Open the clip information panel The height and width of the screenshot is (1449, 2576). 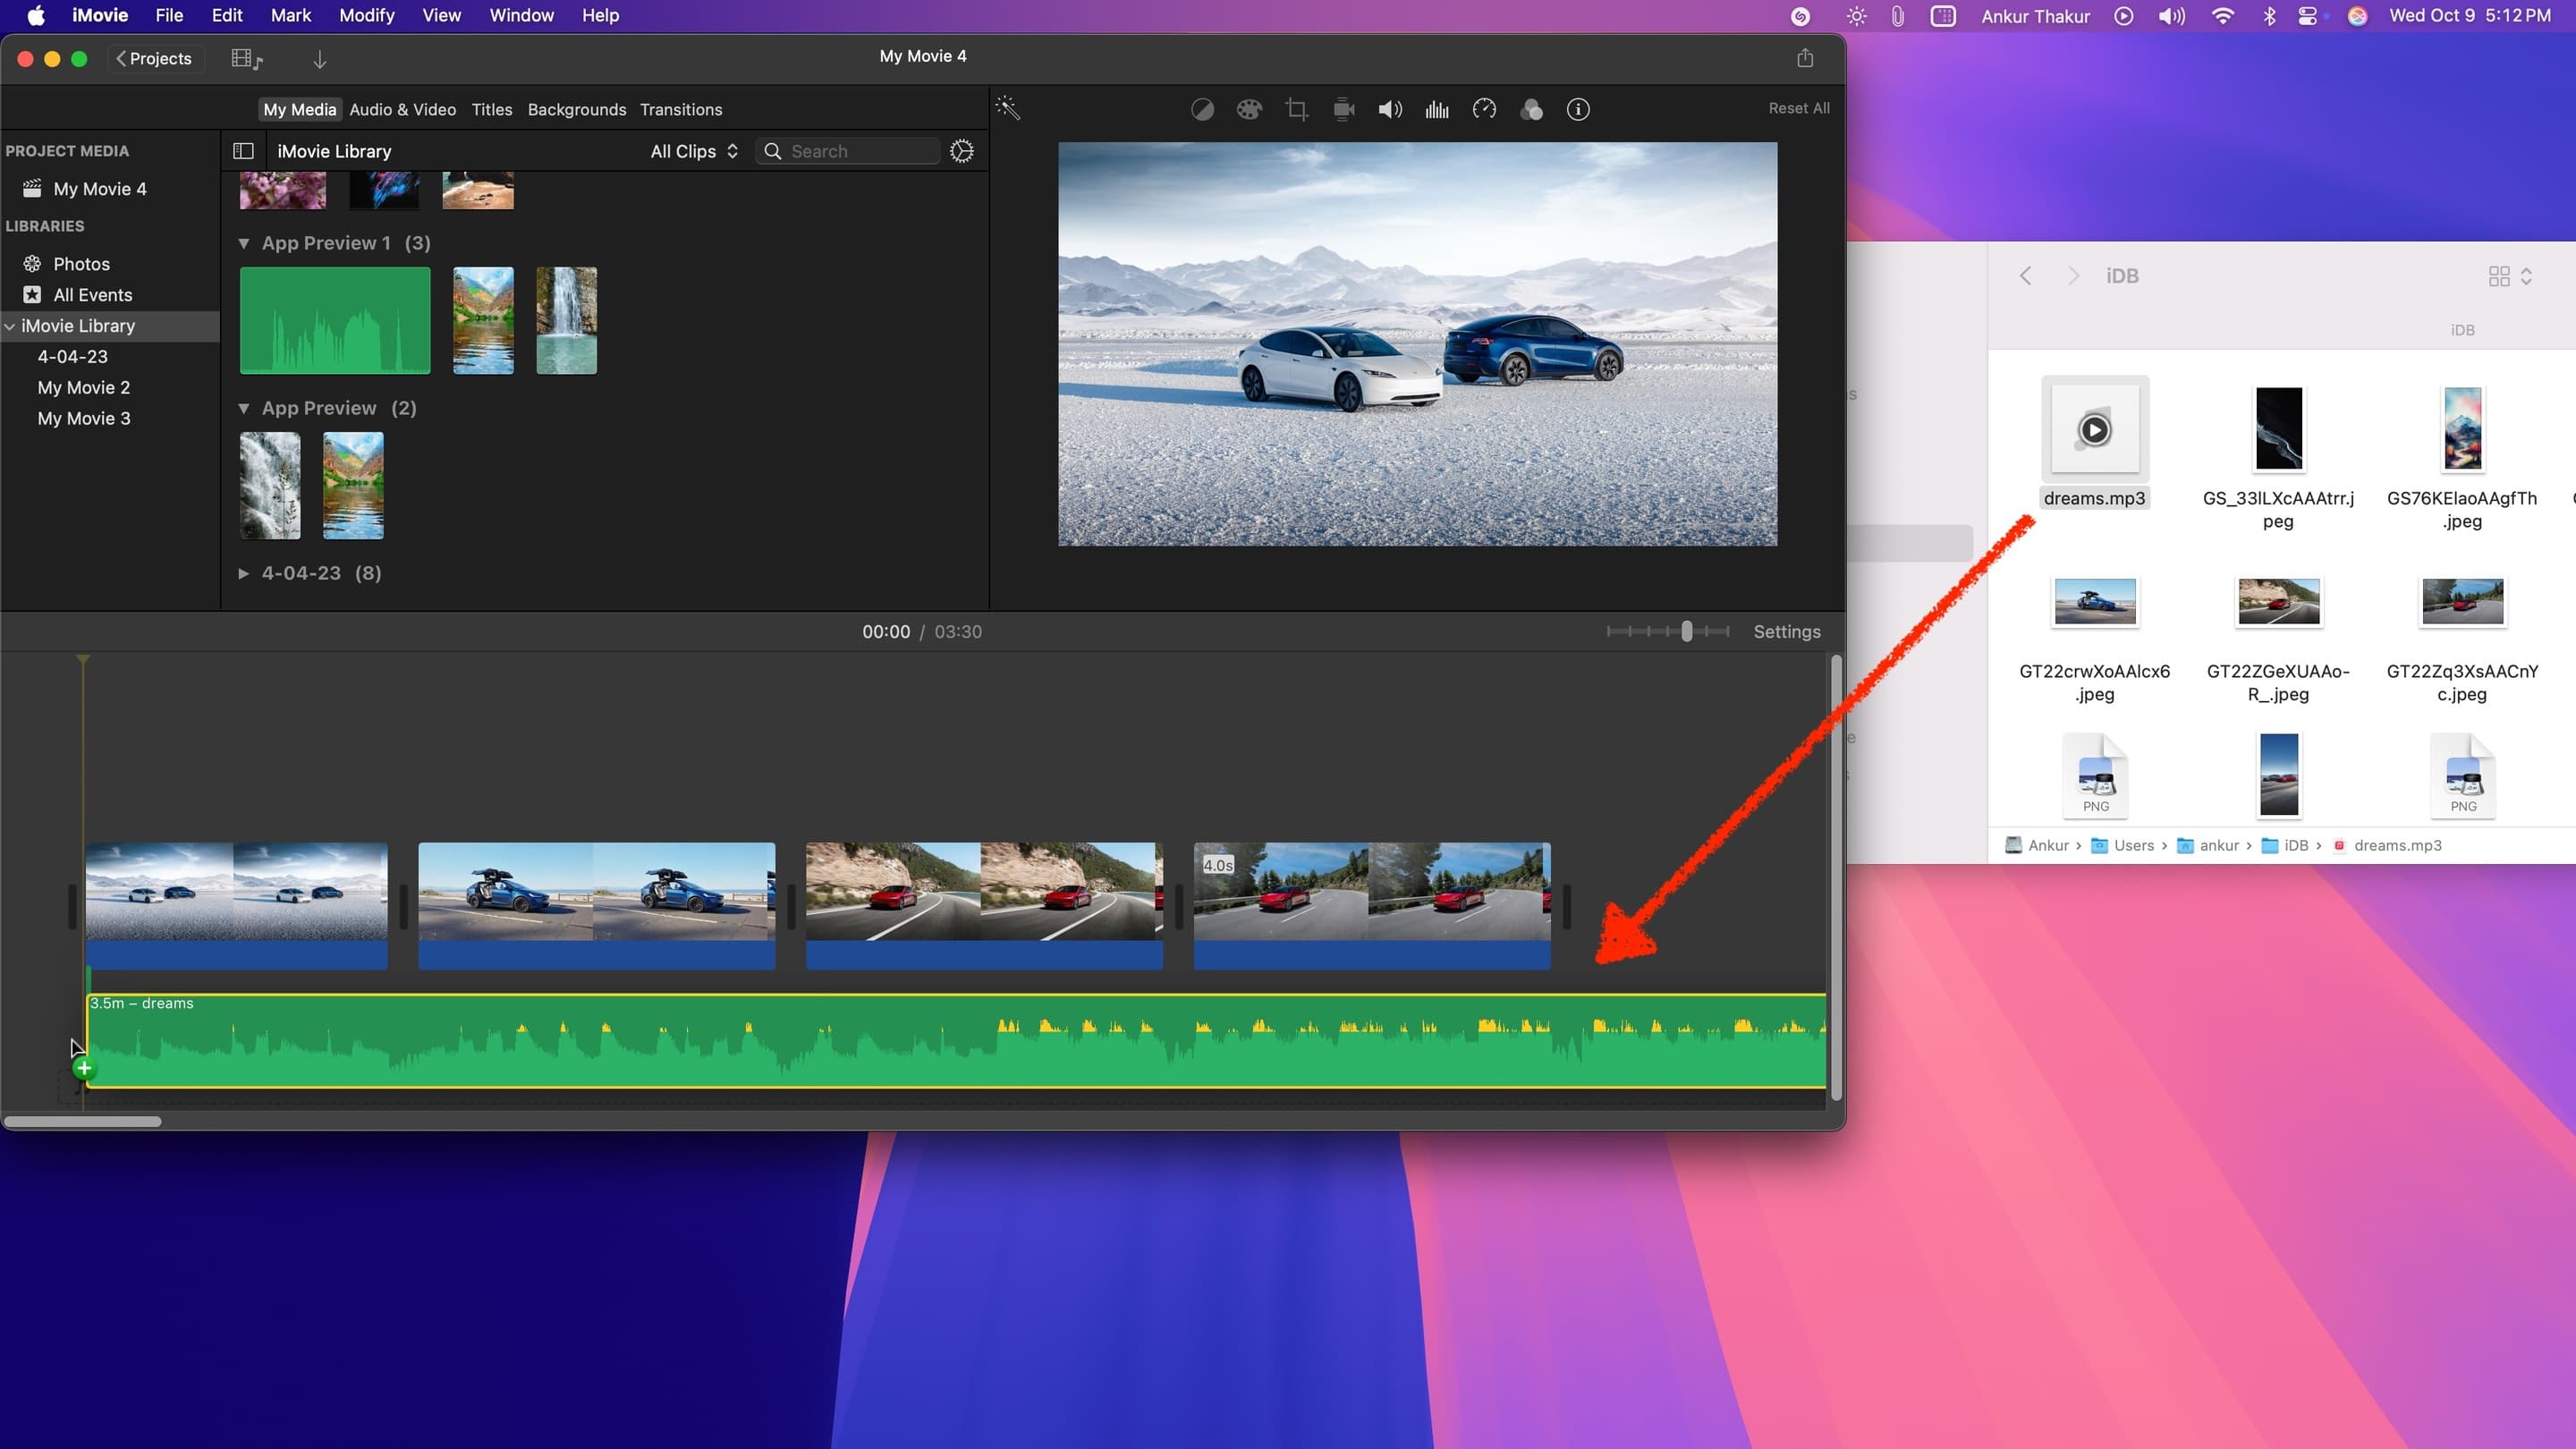[x=1578, y=109]
